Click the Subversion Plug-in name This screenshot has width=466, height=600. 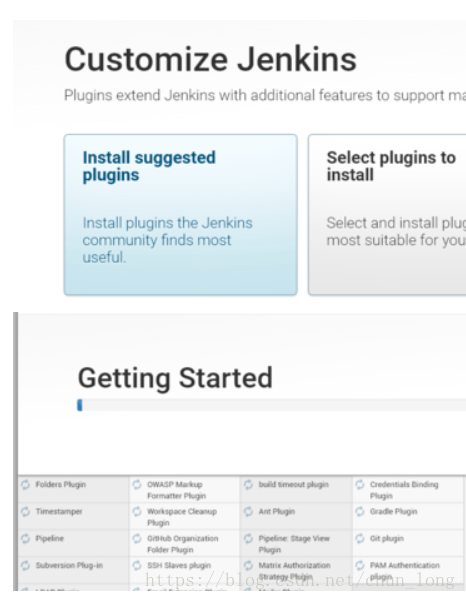tap(69, 565)
